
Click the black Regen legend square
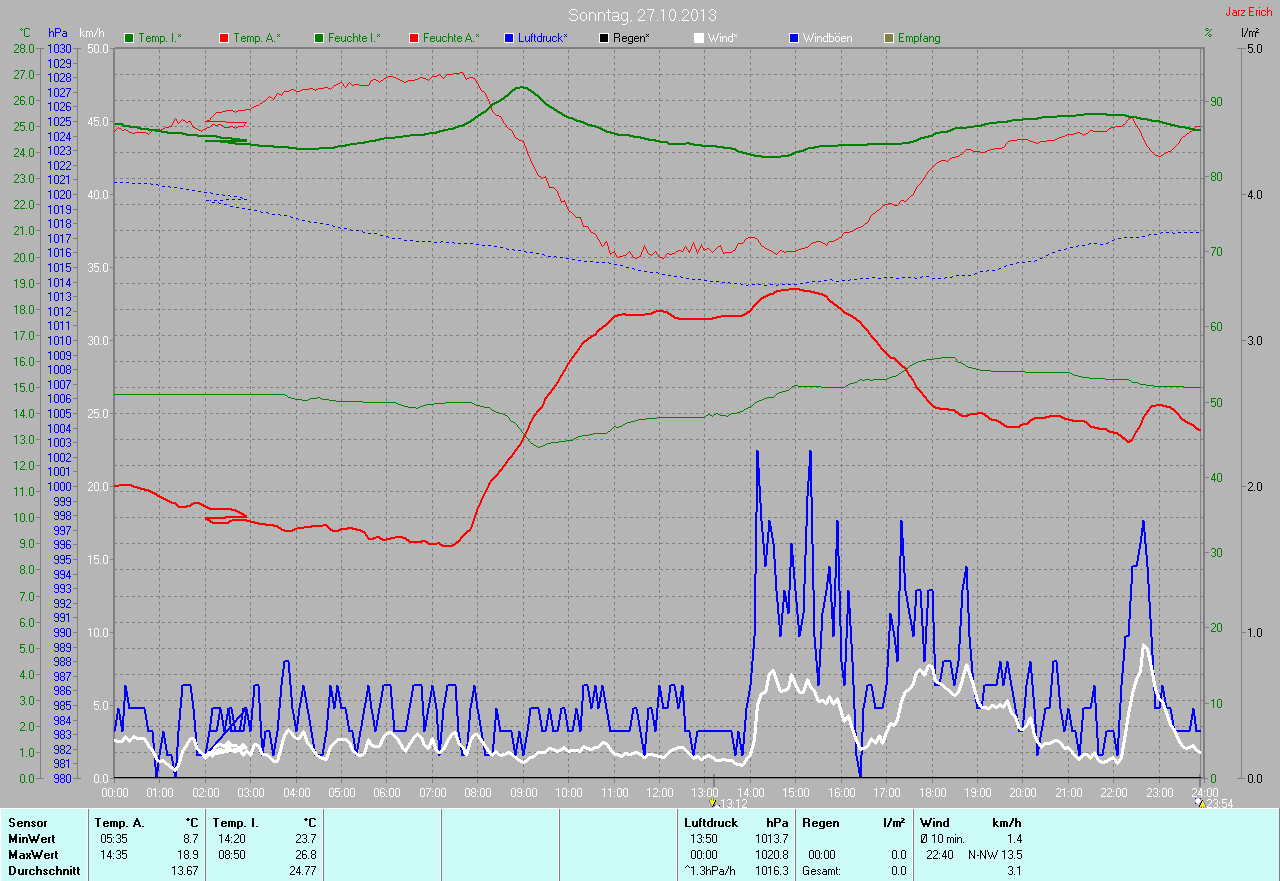(604, 38)
